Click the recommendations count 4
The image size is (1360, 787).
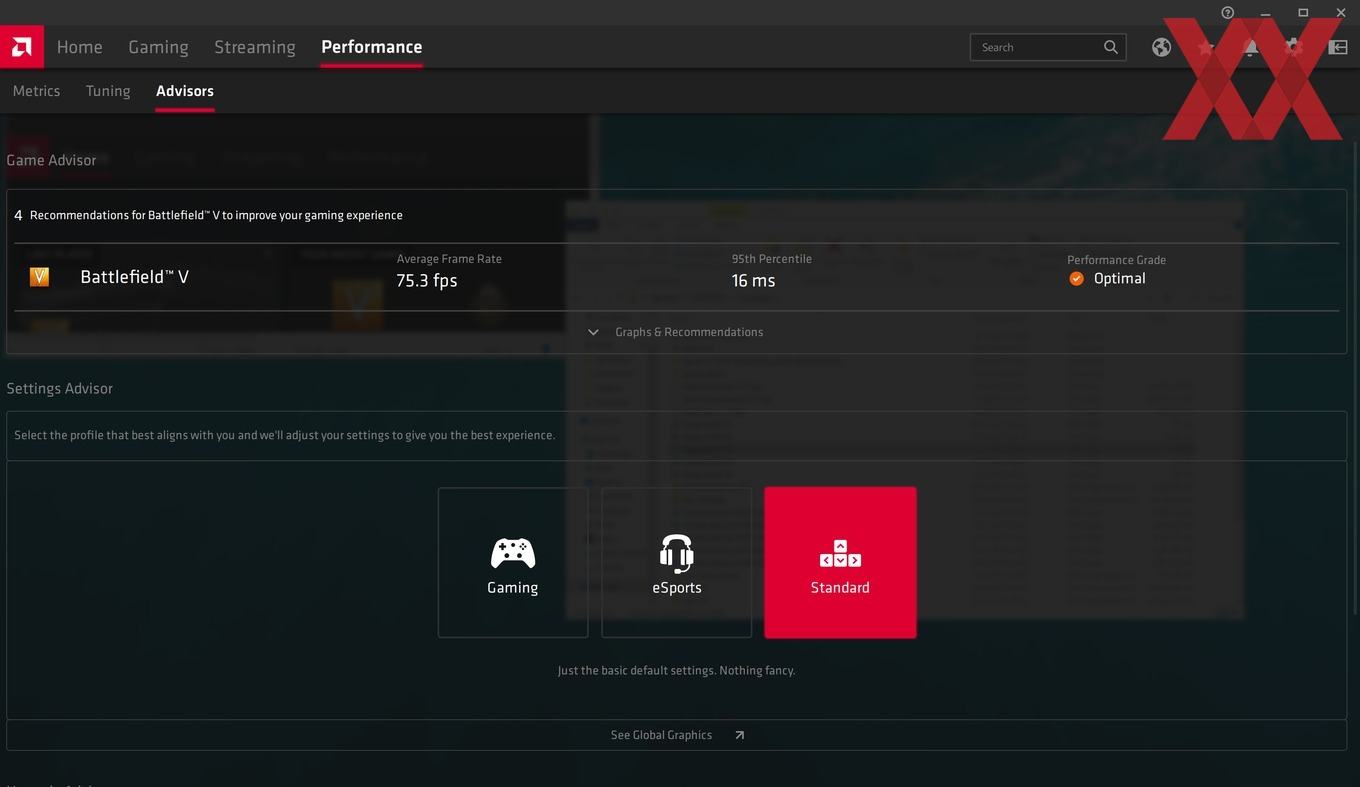point(18,215)
